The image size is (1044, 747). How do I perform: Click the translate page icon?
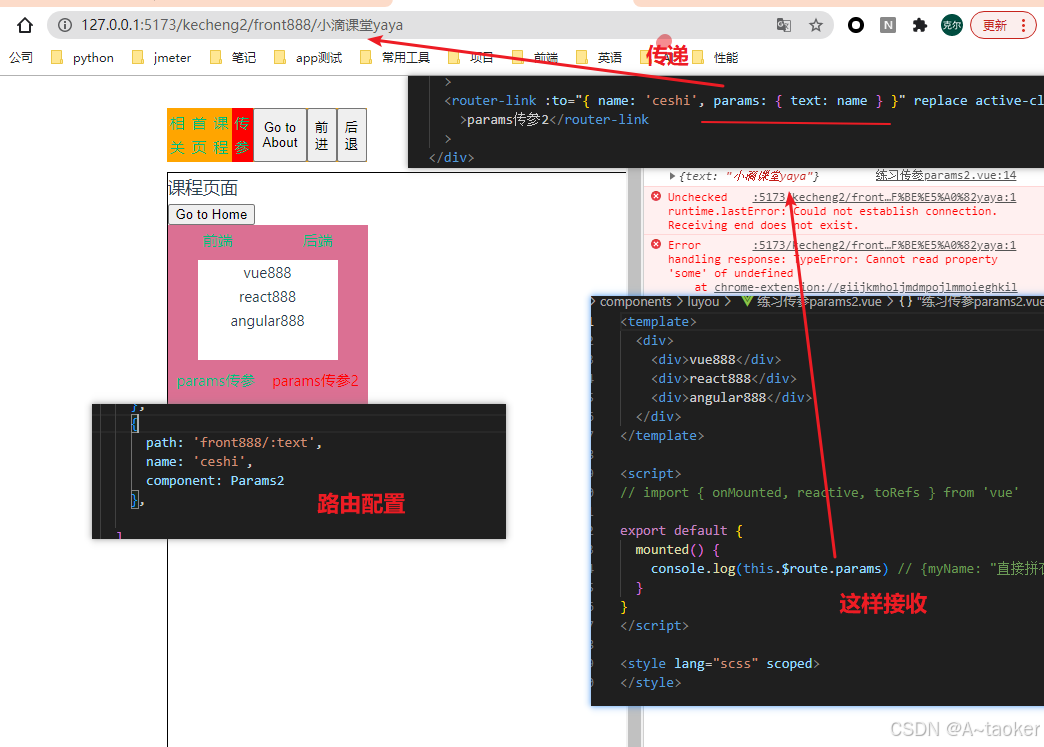pyautogui.click(x=784, y=25)
